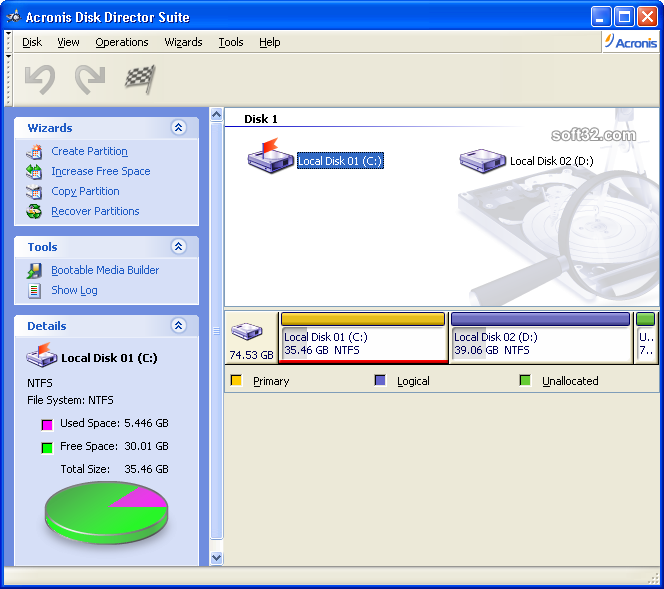Select the Local Disk 01 (C:) partition bar
This screenshot has width=664, height=589.
click(x=363, y=338)
